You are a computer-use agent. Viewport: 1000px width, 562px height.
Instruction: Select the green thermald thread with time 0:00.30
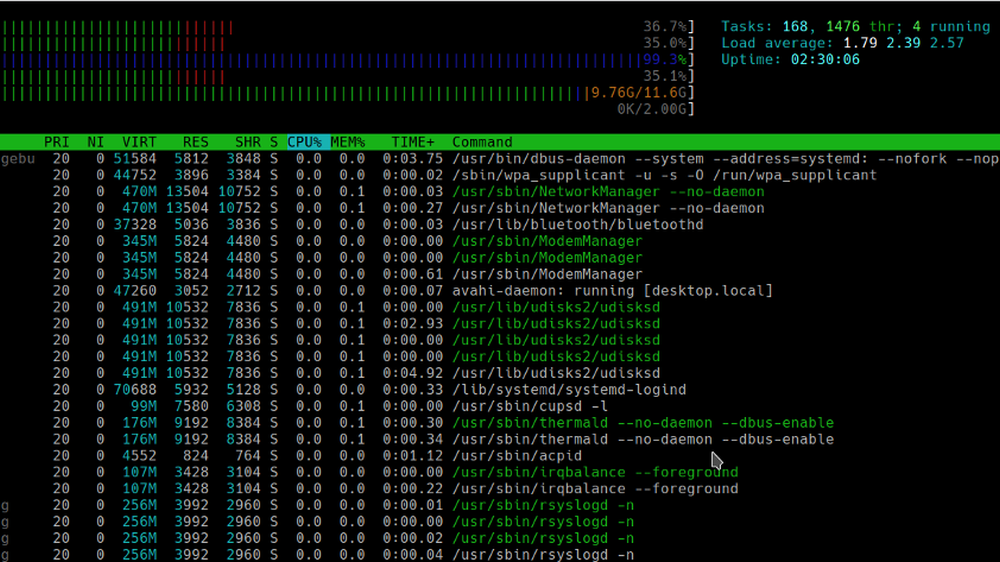click(500, 423)
